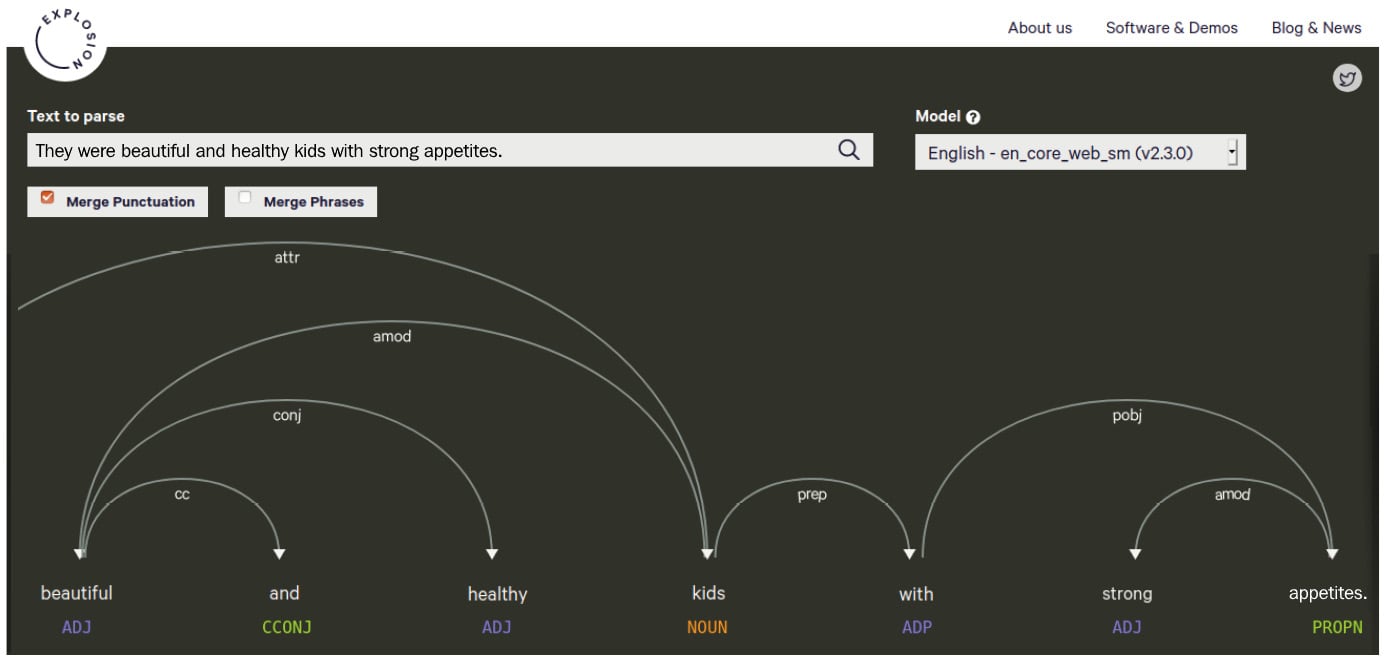1386x661 pixels.
Task: Click the 'pobj' arc label
Action: [x=1127, y=415]
